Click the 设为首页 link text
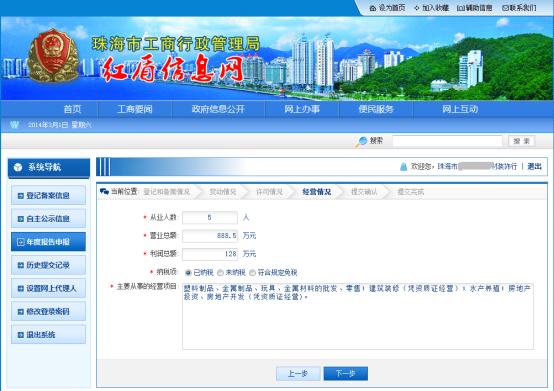The height and width of the screenshot is (391, 554). tap(392, 8)
